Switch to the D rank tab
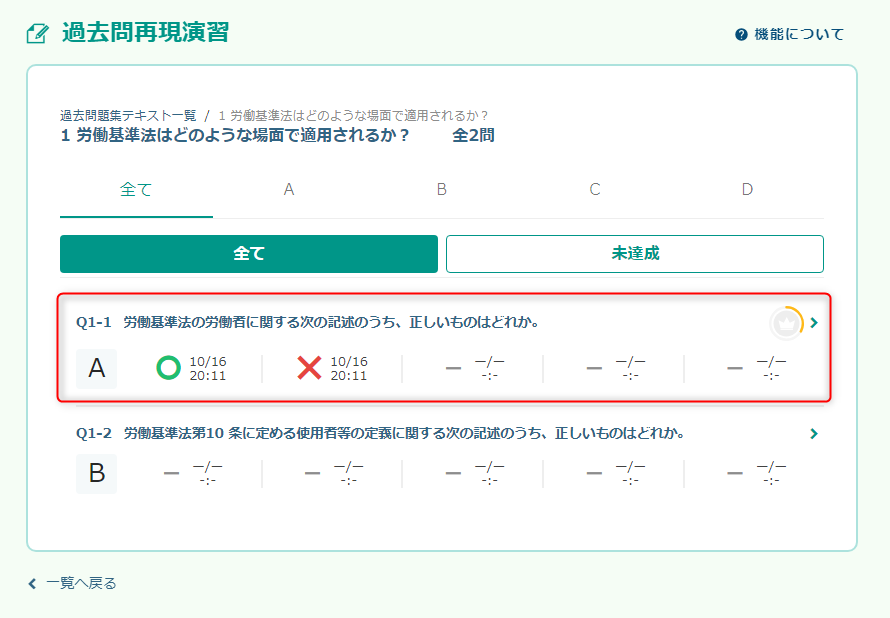Image resolution: width=890 pixels, height=618 pixels. click(x=747, y=190)
